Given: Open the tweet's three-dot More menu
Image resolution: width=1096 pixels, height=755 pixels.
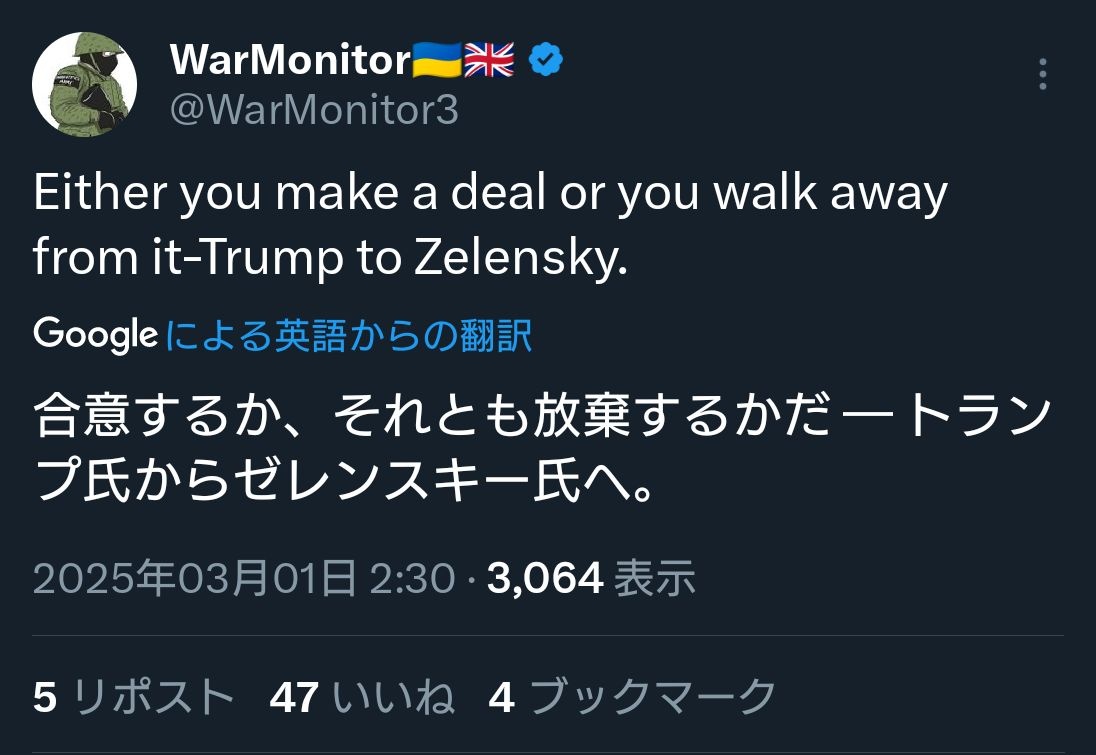Looking at the screenshot, I should 1042,75.
